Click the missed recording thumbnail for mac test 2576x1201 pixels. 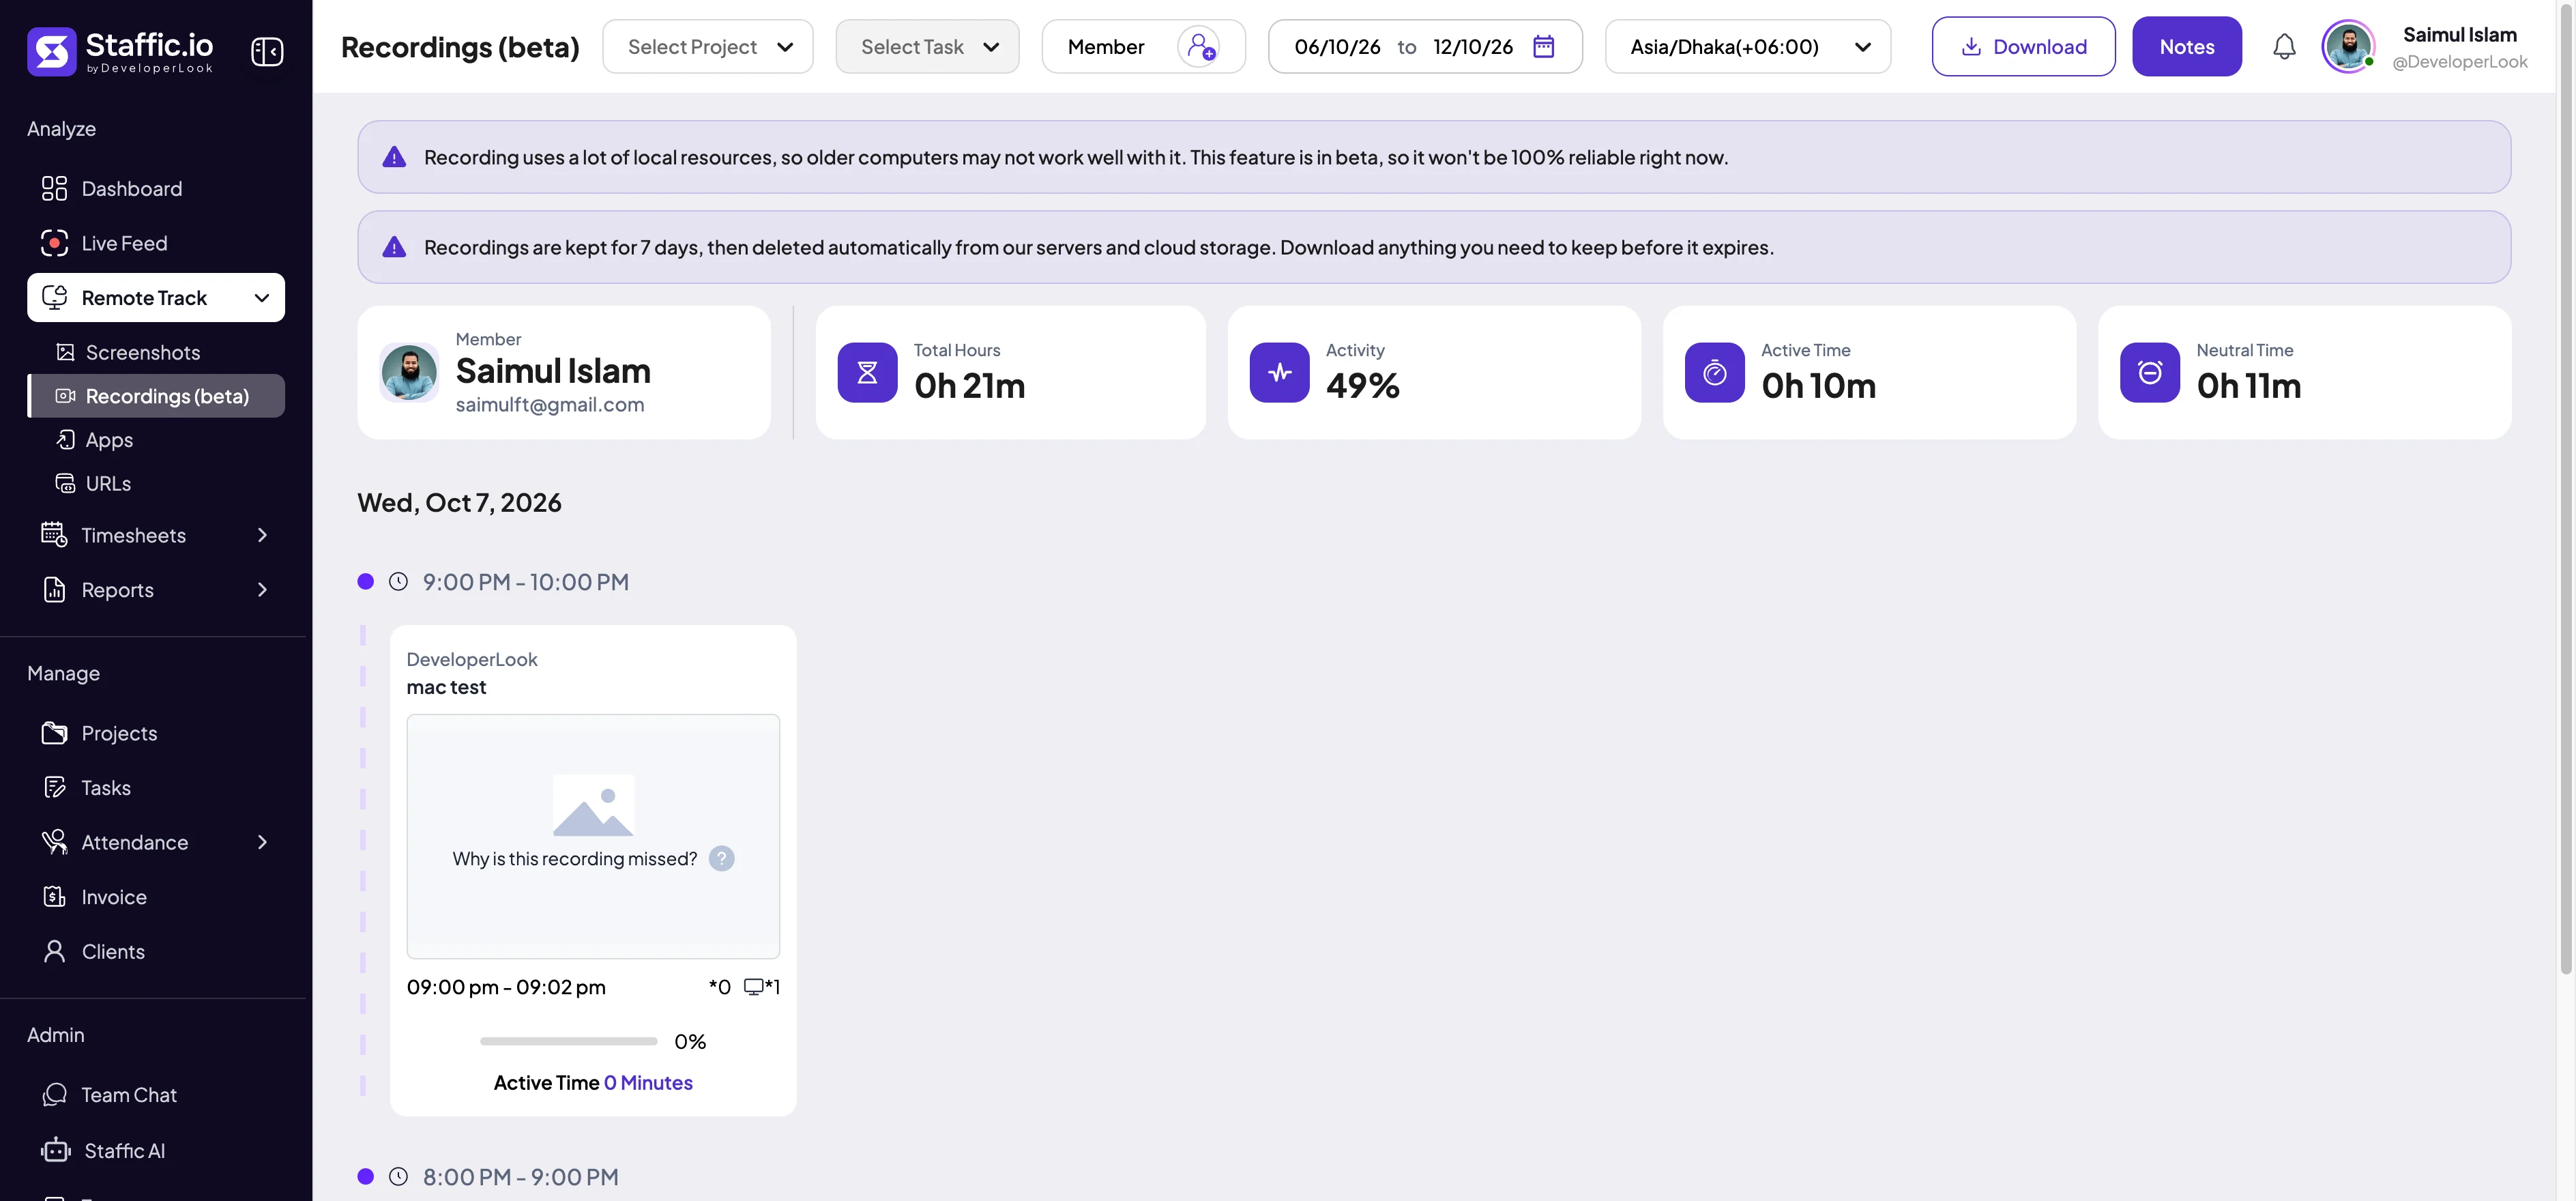(x=593, y=836)
